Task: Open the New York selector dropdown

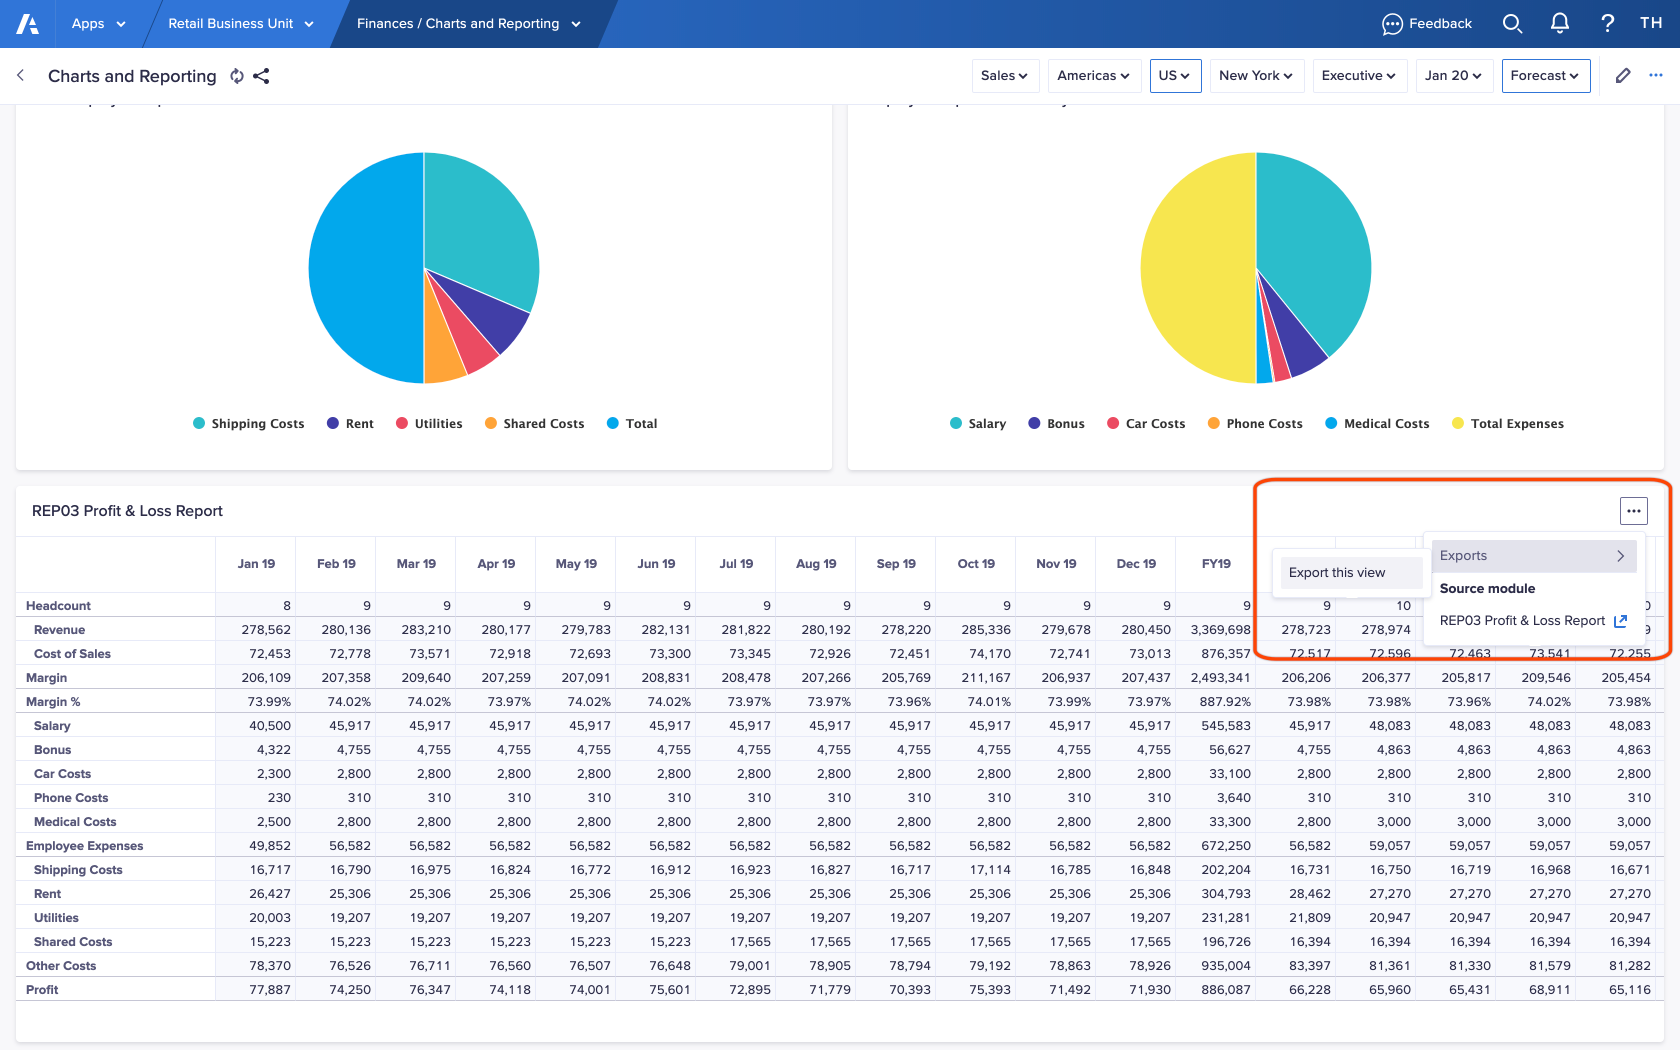Action: pos(1256,75)
